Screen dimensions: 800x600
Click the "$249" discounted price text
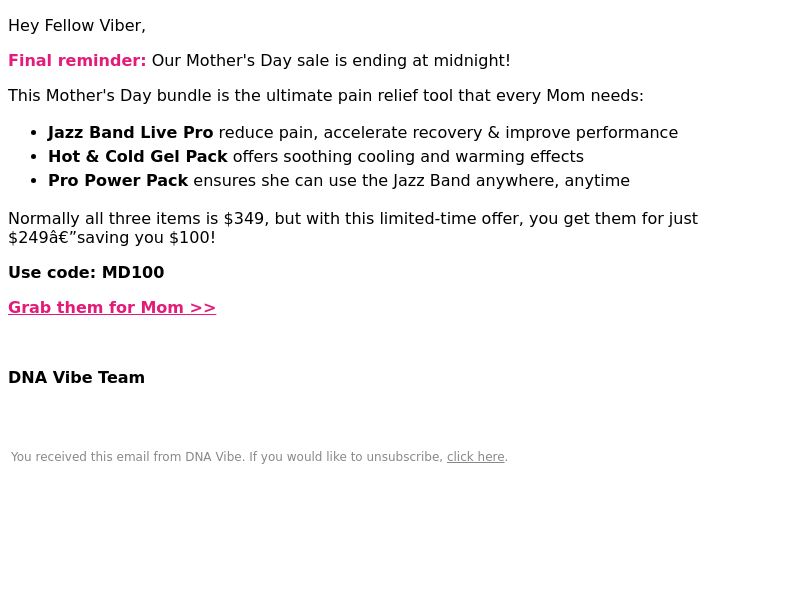click(x=29, y=237)
